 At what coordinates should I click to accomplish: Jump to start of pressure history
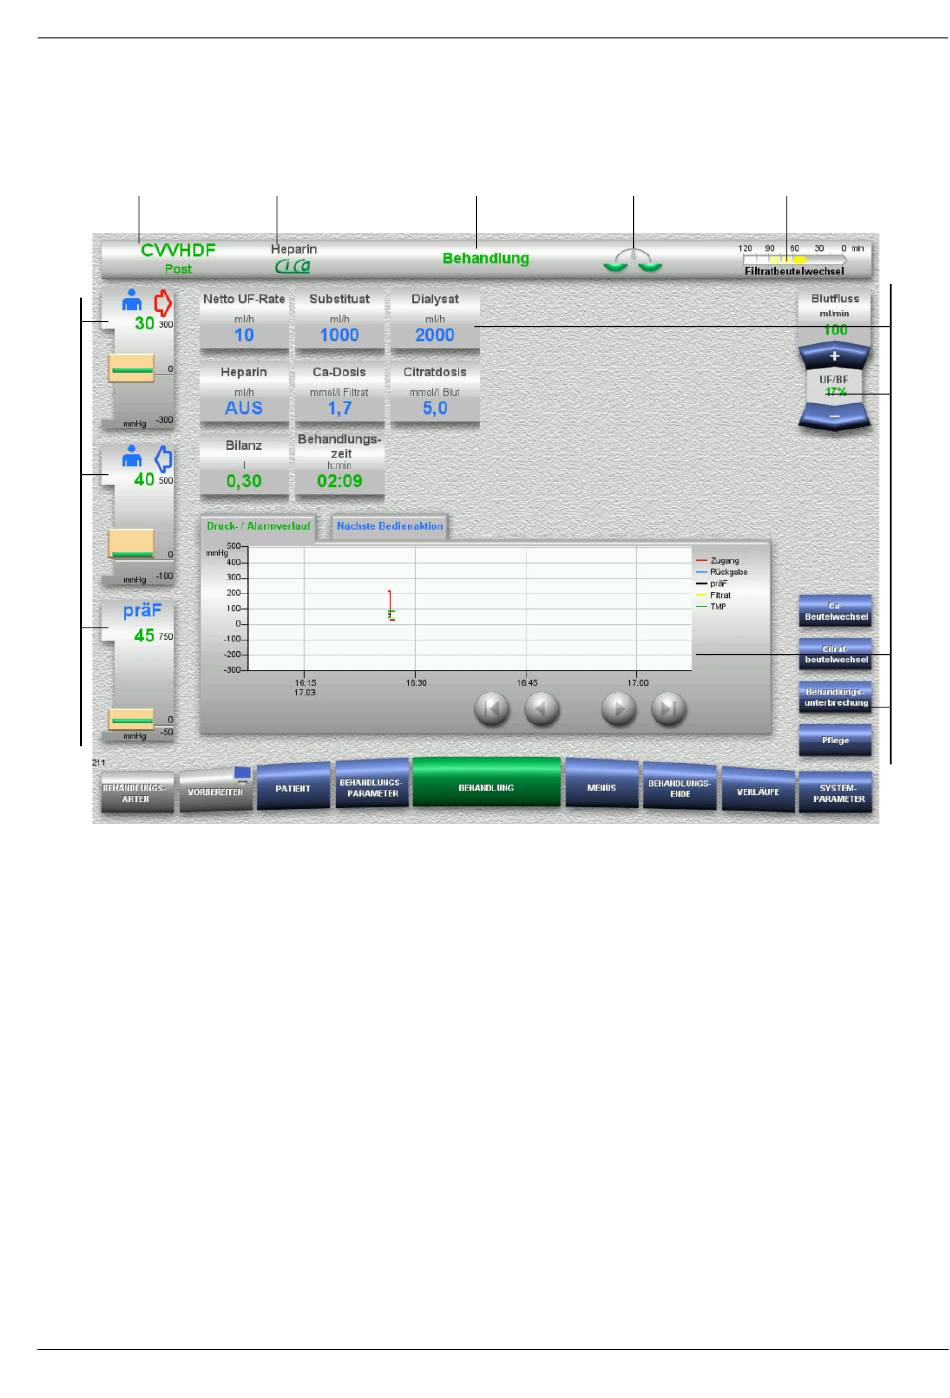pyautogui.click(x=491, y=709)
